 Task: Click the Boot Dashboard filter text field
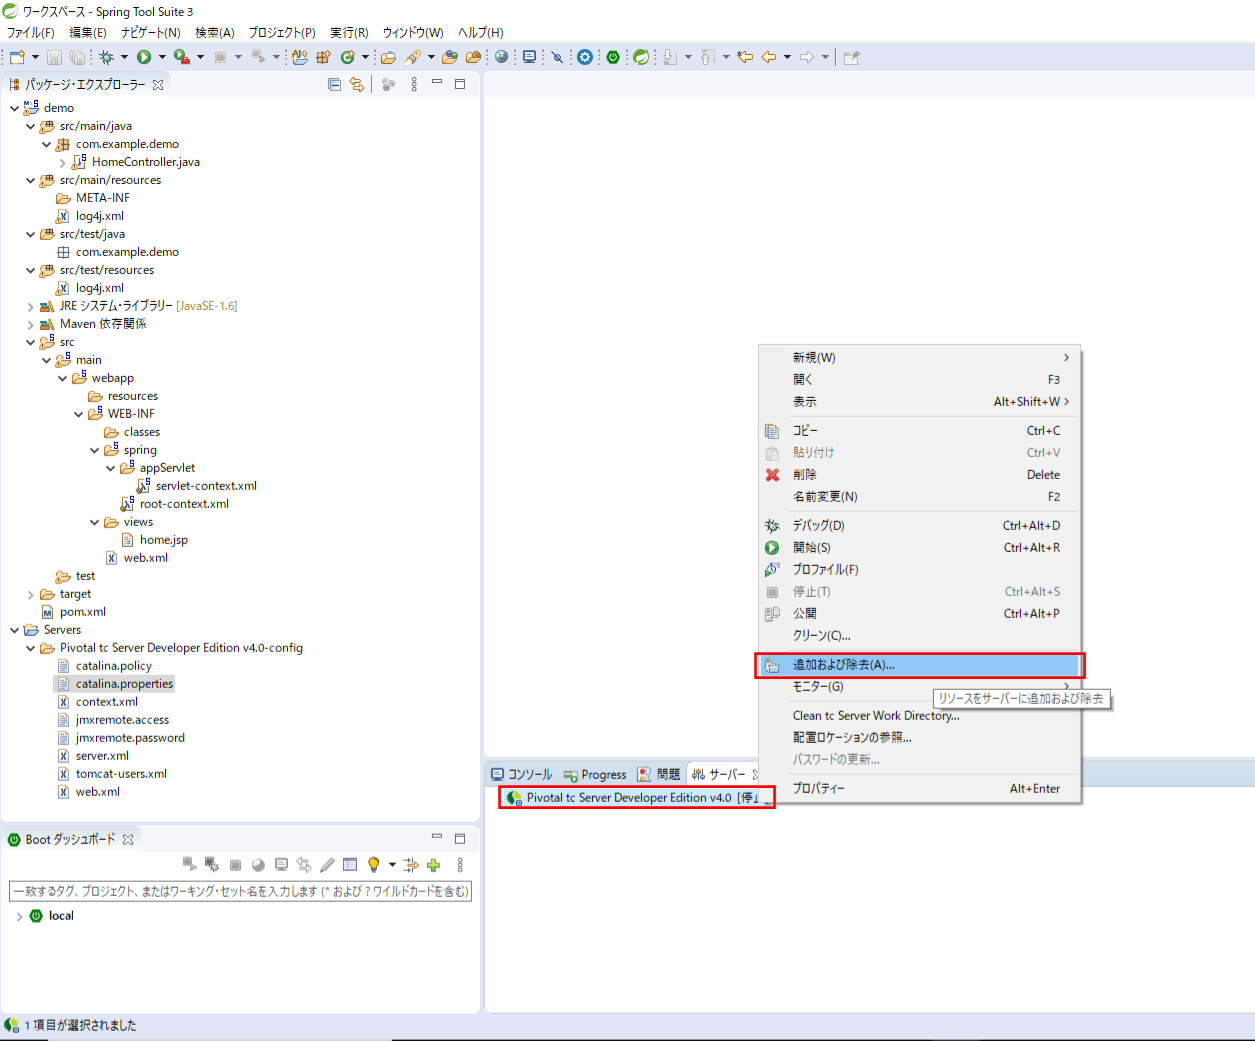[240, 891]
